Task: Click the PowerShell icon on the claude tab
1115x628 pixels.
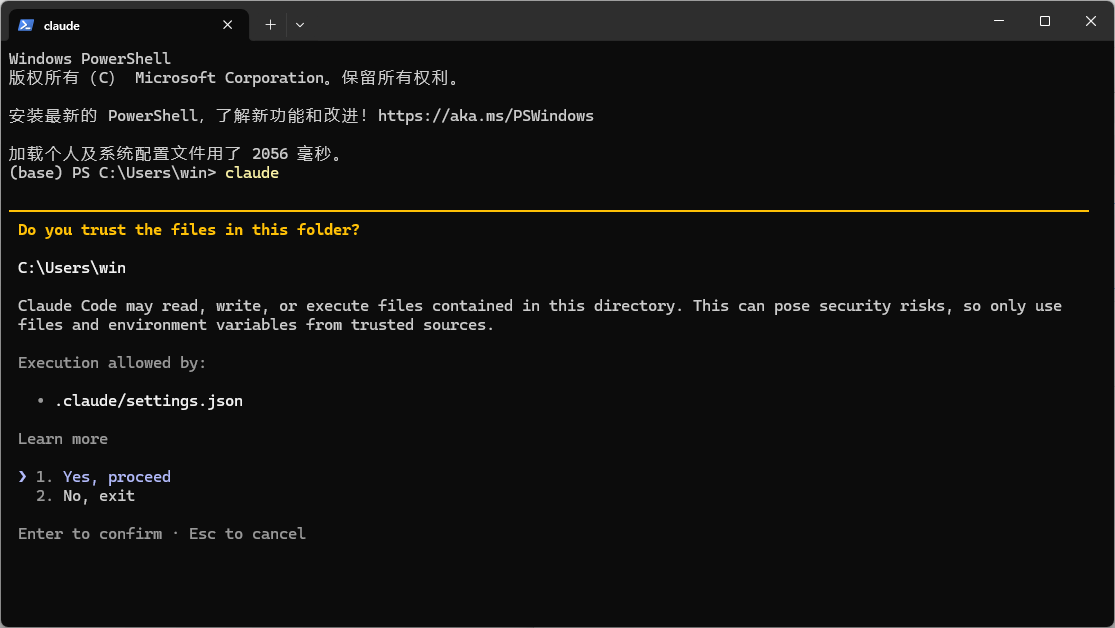Action: pyautogui.click(x=24, y=24)
